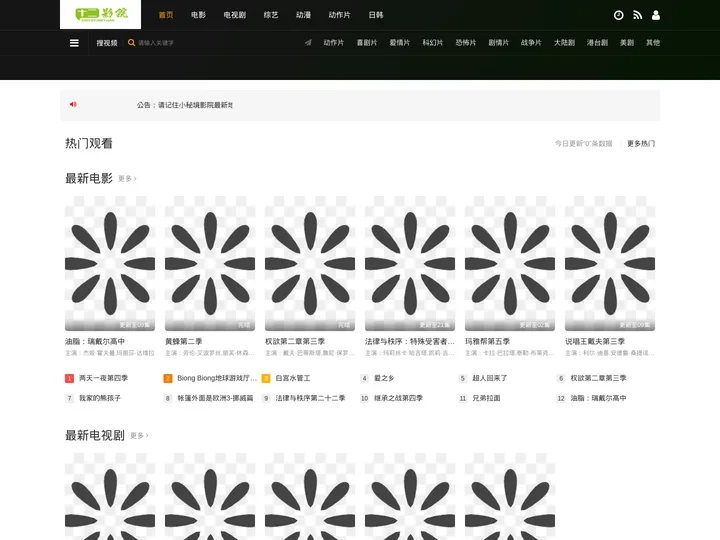
Task: Open the 说唱王戴夫第三季 poster thumbnail
Action: pos(610,264)
